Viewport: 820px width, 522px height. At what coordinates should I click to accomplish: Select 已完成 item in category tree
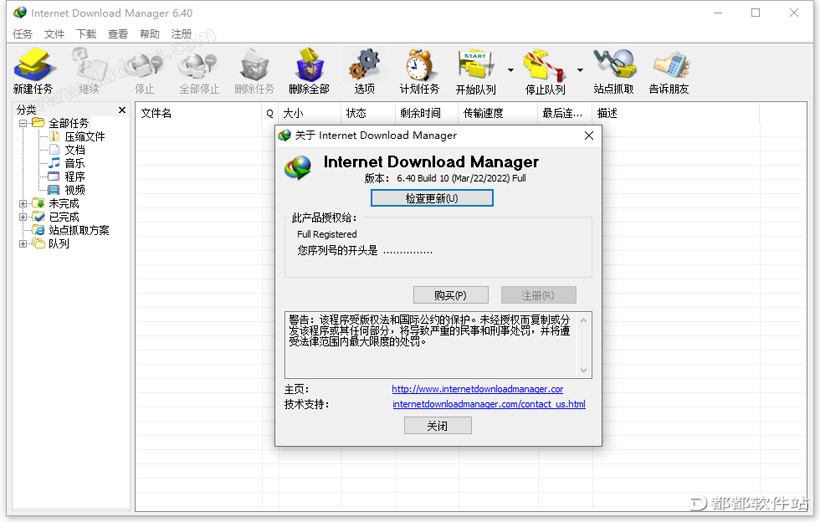point(63,217)
